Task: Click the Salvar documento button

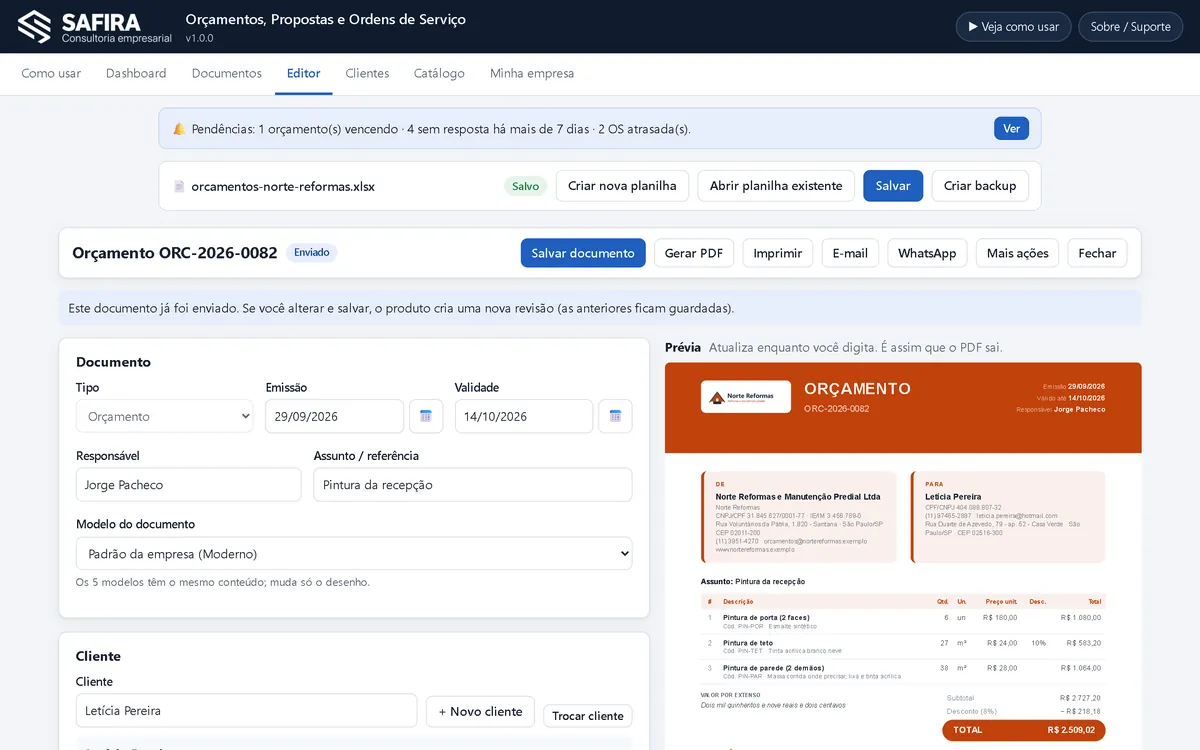Action: [583, 253]
